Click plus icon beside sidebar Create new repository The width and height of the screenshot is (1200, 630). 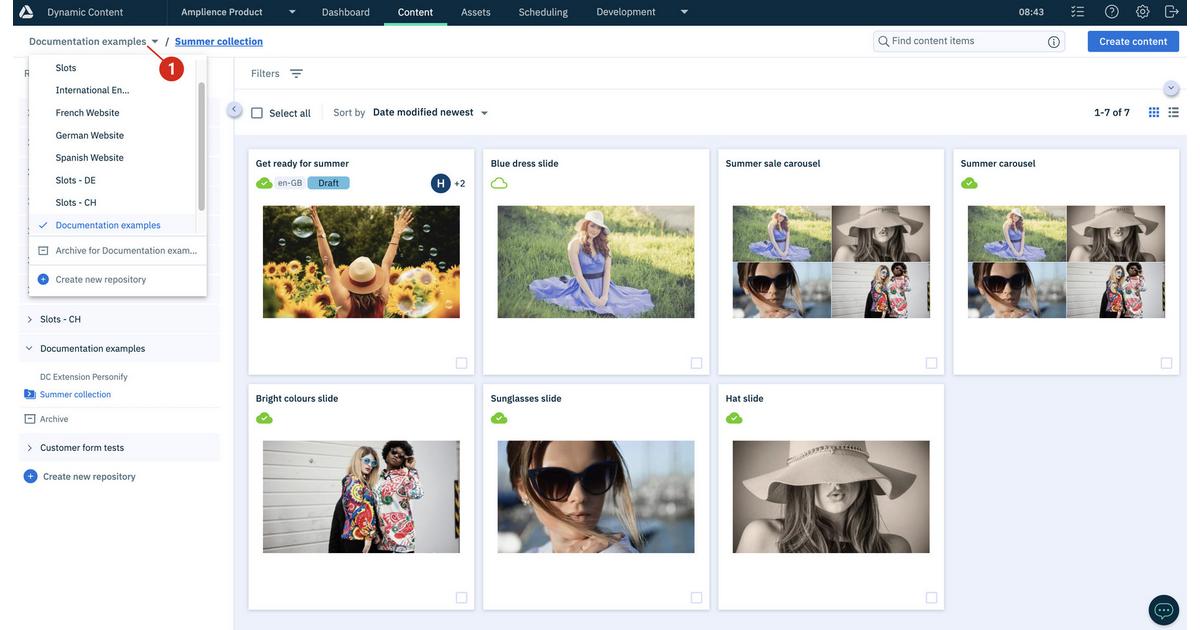[30, 477]
